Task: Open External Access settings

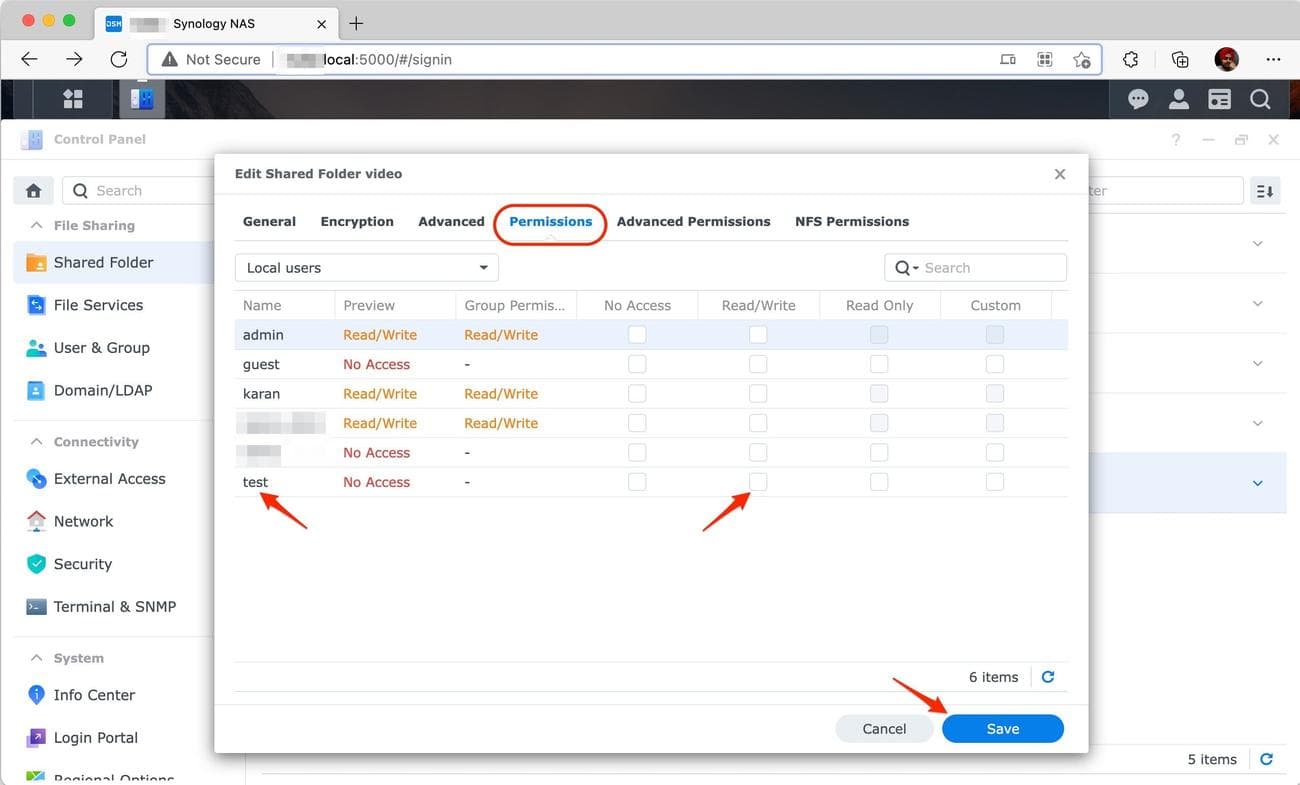Action: tap(36, 478)
